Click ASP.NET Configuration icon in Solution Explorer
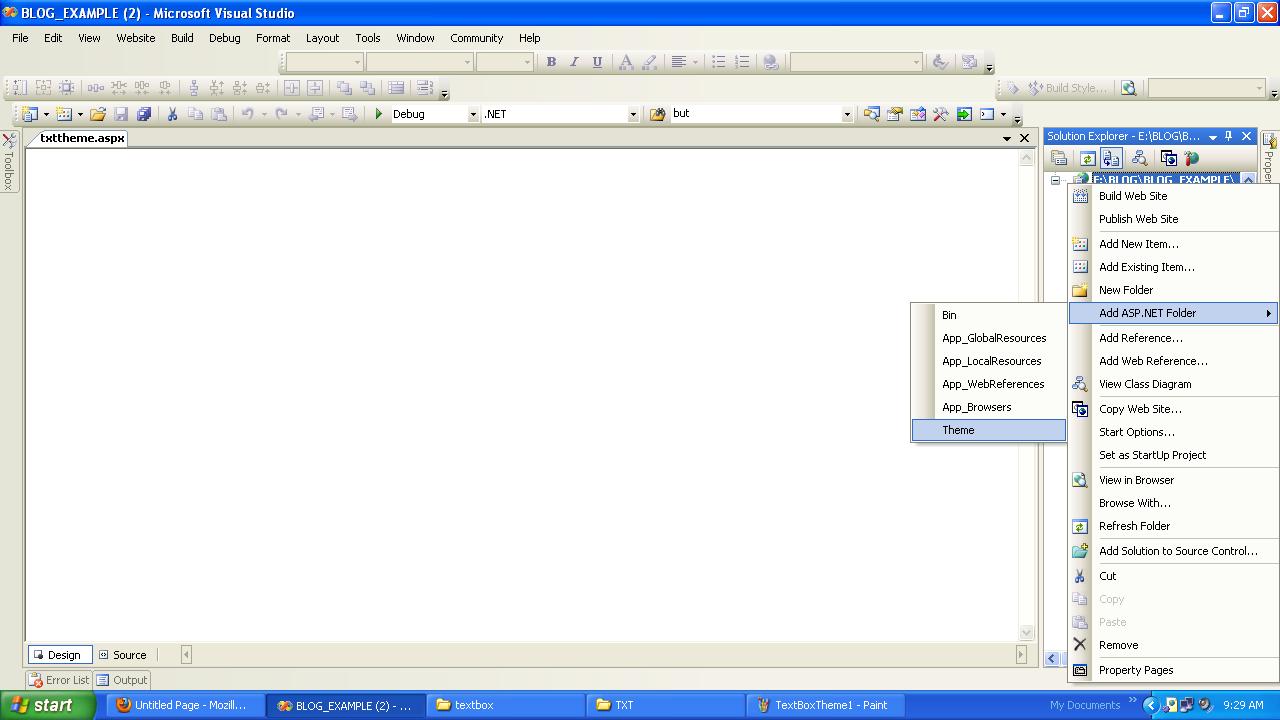Viewport: 1280px width, 720px height. point(1191,158)
